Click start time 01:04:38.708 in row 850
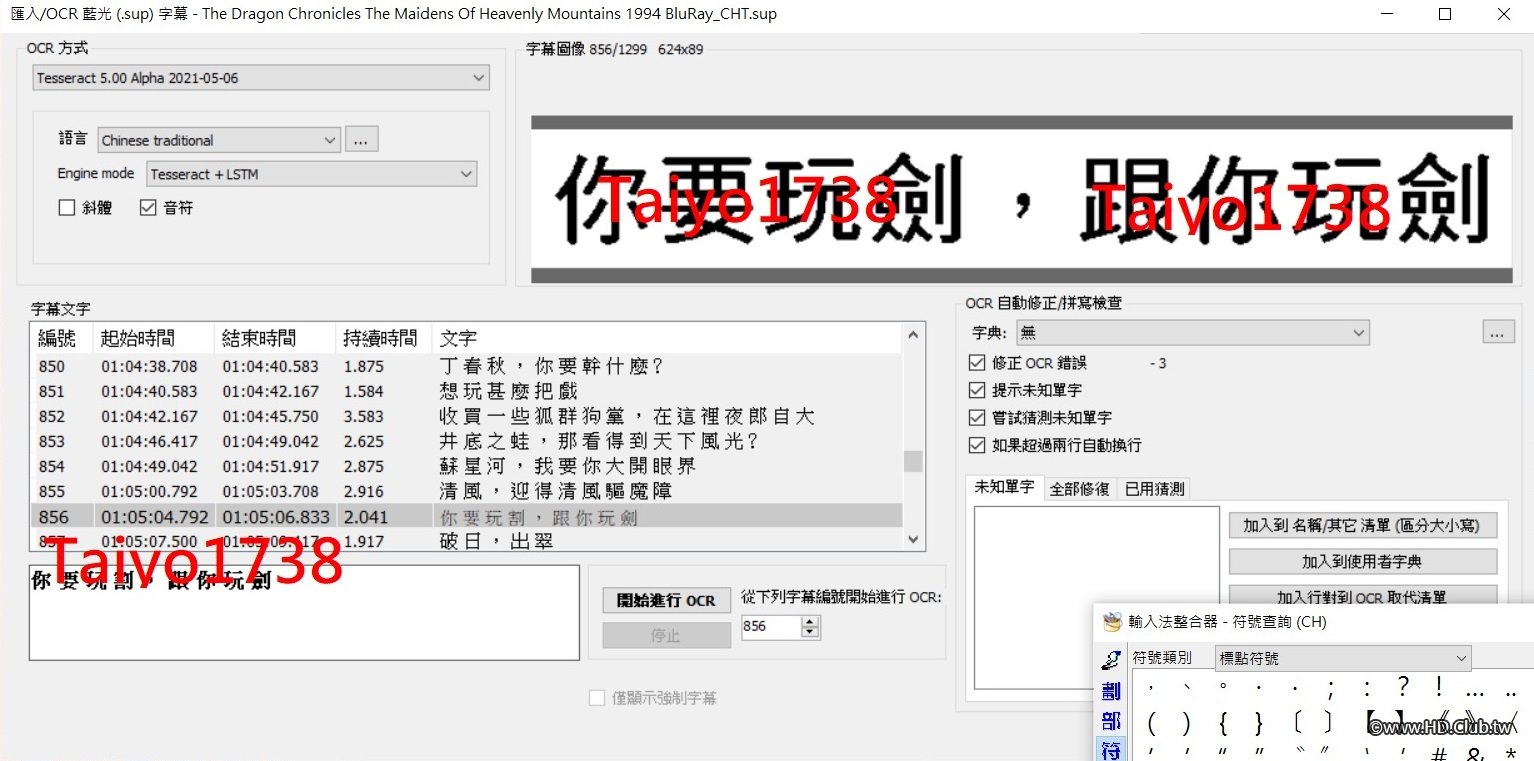The width and height of the screenshot is (1534, 761). tap(150, 366)
